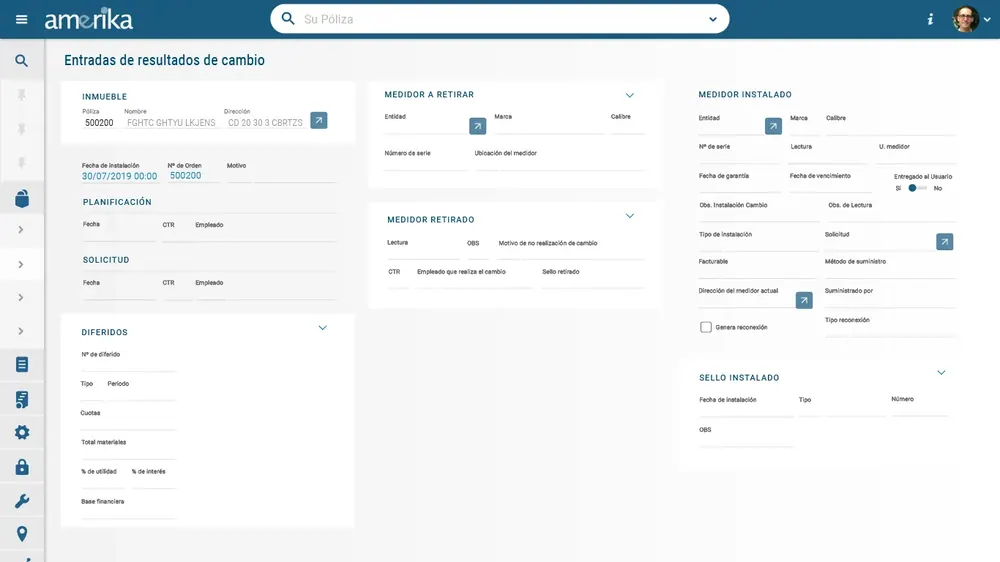
Task: Collapse the Medidor Retirado section
Action: pyautogui.click(x=629, y=216)
